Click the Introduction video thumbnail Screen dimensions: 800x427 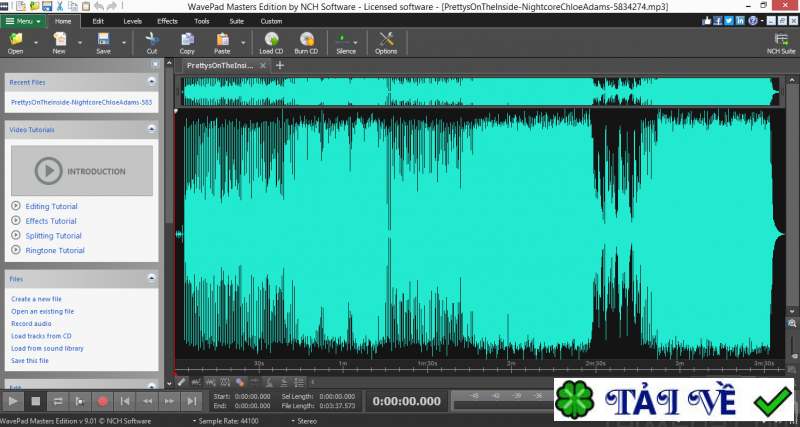tap(82, 171)
